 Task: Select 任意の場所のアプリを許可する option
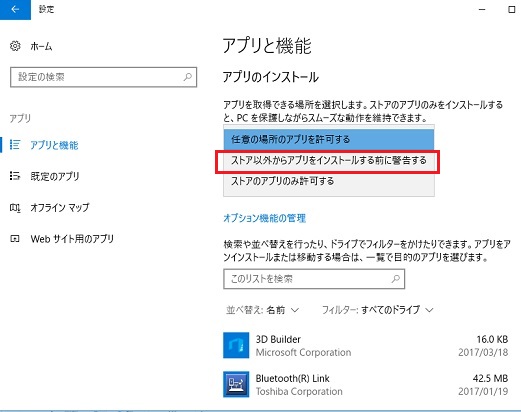click(x=329, y=139)
